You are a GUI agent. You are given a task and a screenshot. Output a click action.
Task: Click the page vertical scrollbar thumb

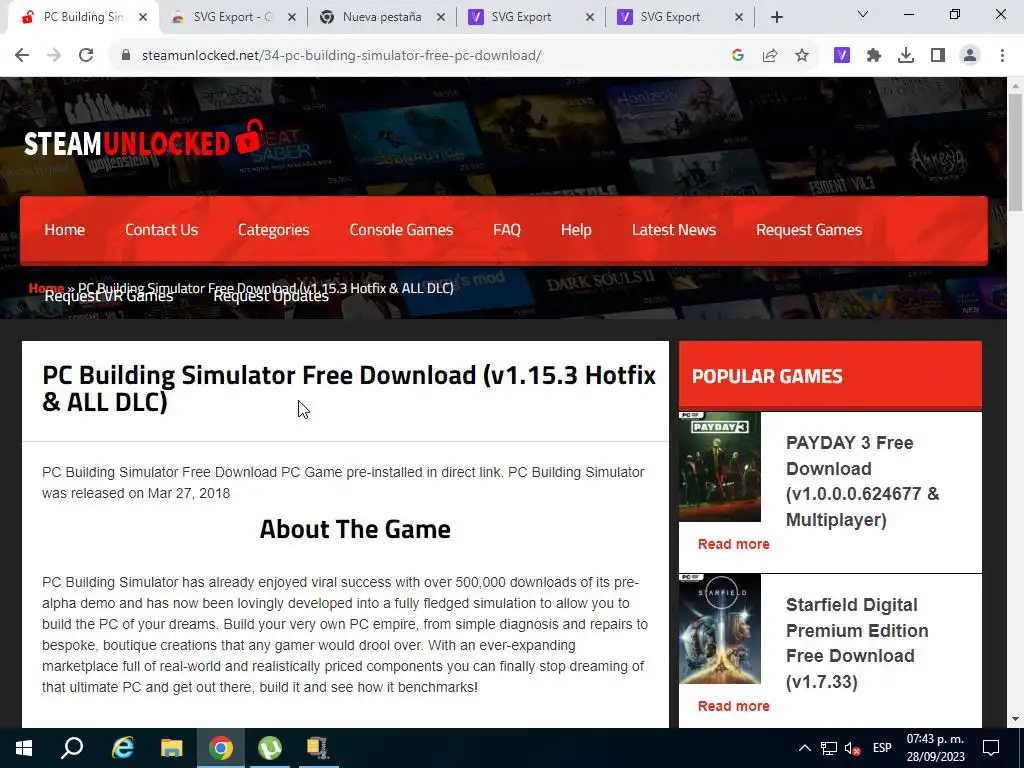pyautogui.click(x=1015, y=152)
